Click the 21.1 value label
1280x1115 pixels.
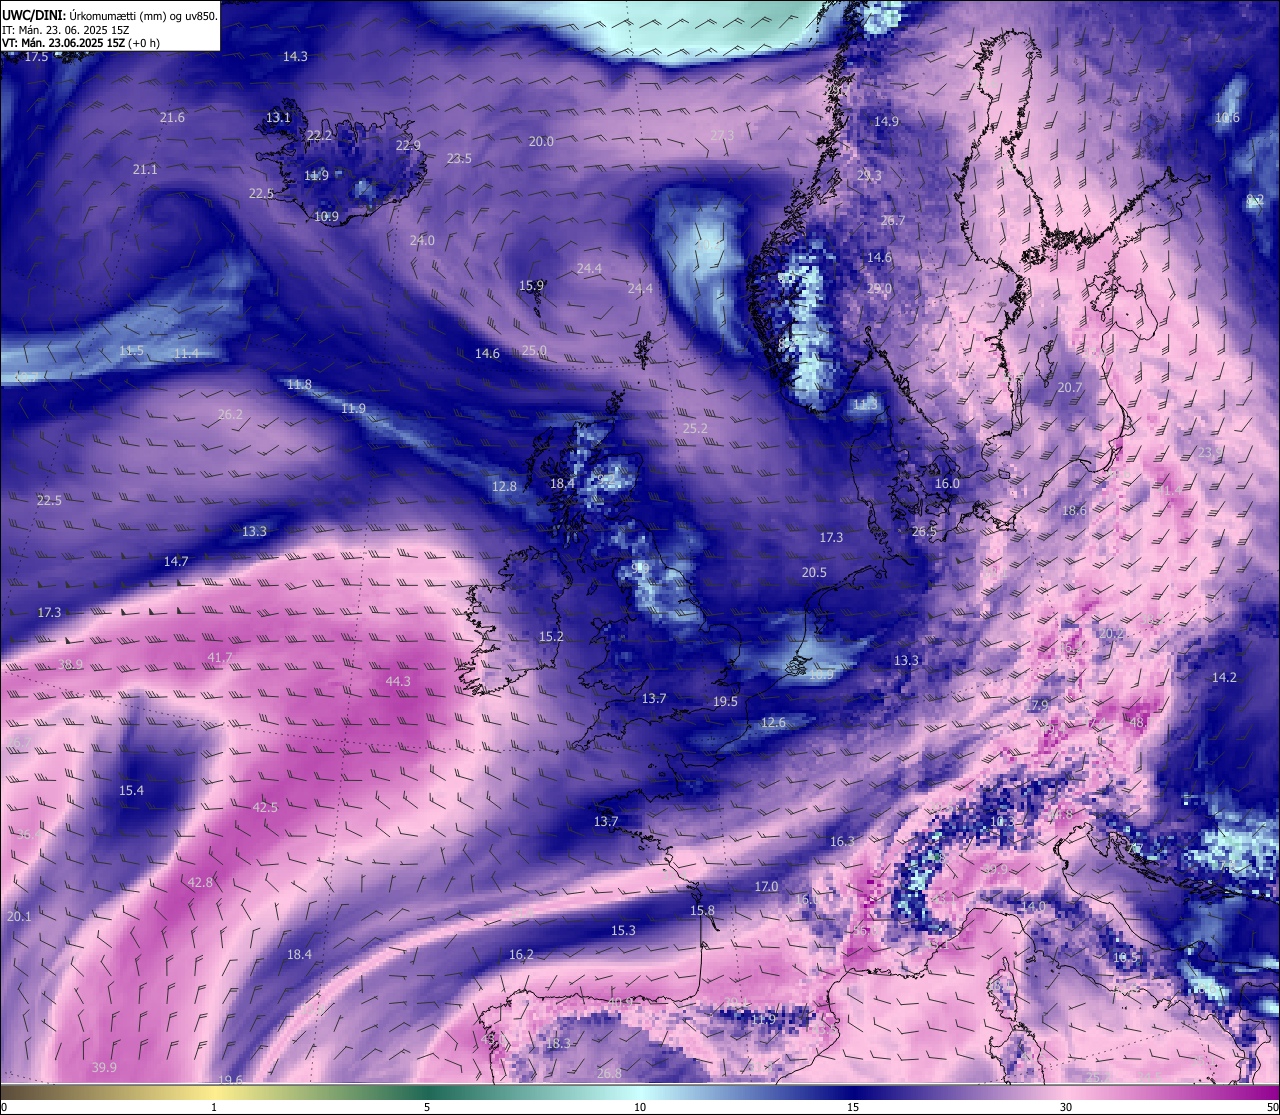click(x=145, y=169)
